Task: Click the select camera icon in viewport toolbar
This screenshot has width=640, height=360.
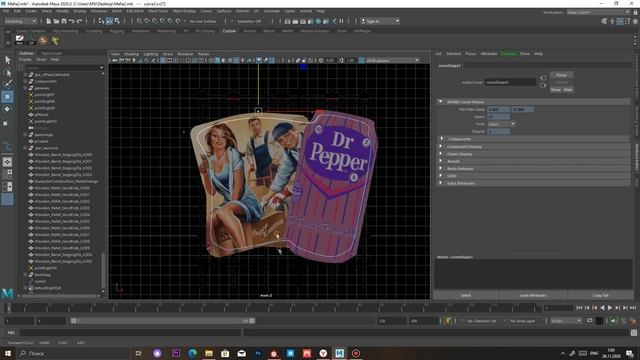Action: tap(115, 60)
